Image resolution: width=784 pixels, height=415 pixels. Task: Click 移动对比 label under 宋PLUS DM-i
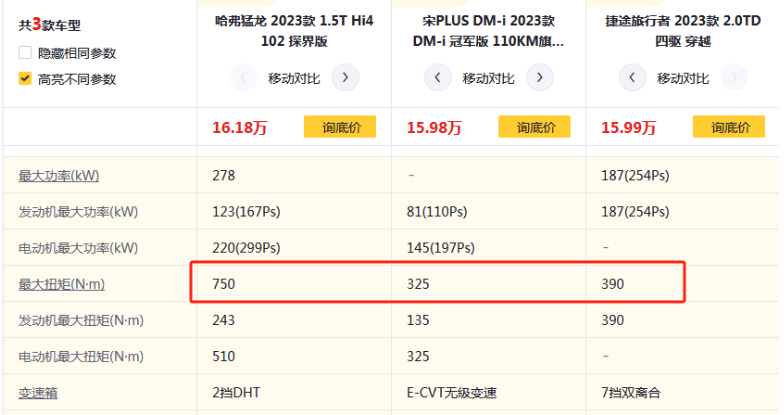pos(488,78)
